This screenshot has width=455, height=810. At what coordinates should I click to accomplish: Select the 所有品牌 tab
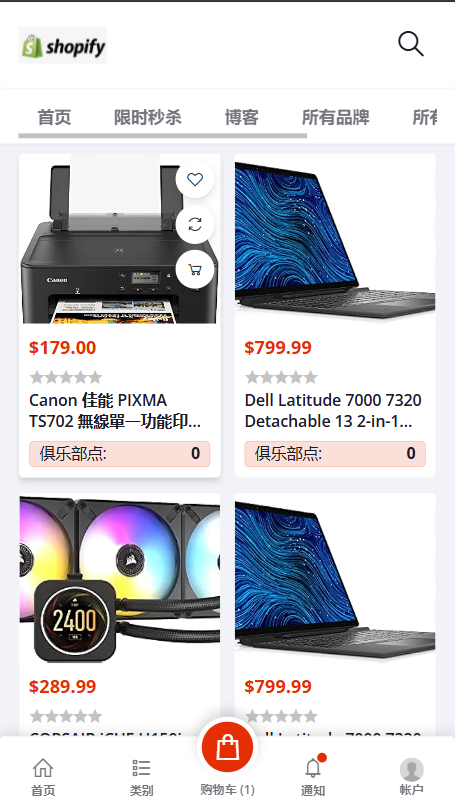pos(336,117)
